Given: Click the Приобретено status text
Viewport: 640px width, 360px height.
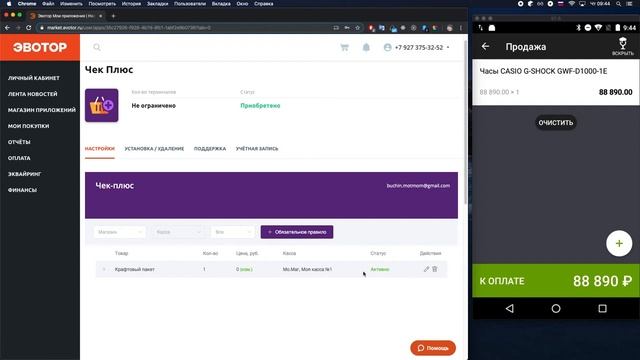Looking at the screenshot, I should [260, 105].
